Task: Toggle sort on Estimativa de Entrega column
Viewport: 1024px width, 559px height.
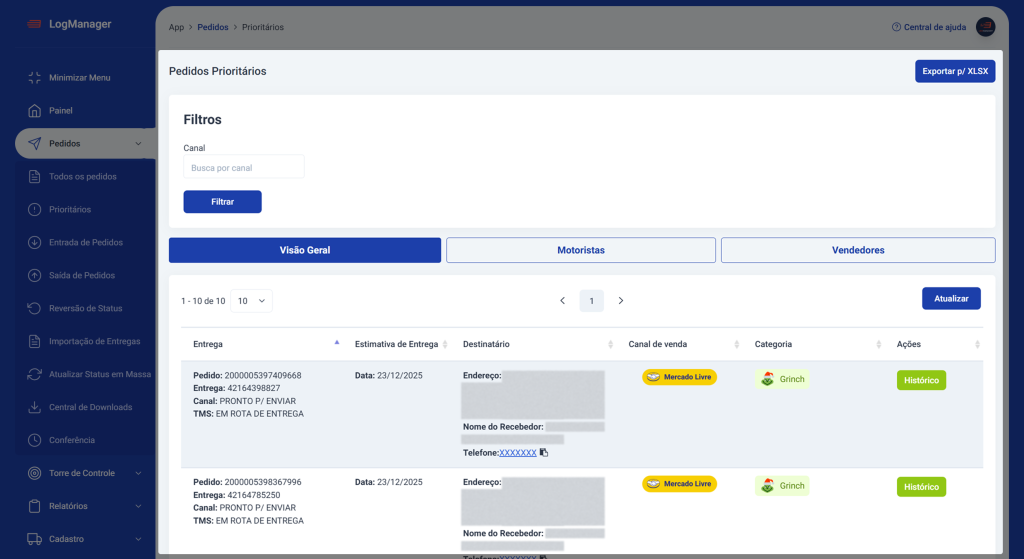Action: [446, 344]
